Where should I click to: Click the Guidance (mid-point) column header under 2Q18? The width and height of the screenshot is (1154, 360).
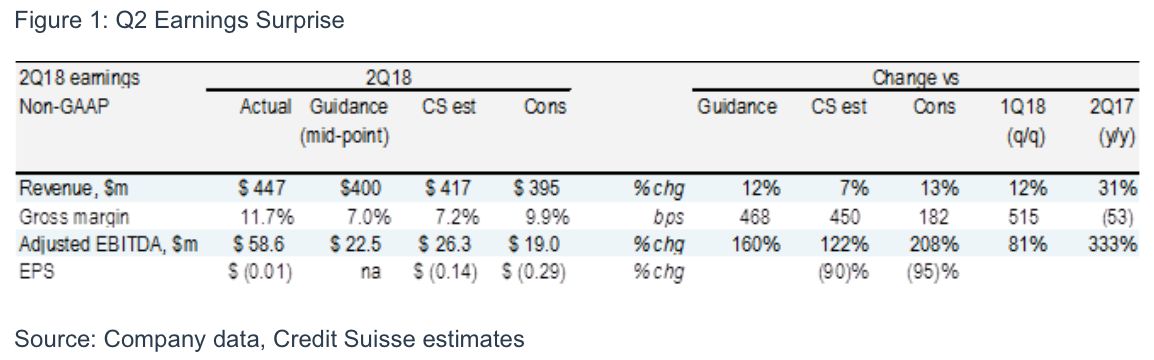pos(348,121)
